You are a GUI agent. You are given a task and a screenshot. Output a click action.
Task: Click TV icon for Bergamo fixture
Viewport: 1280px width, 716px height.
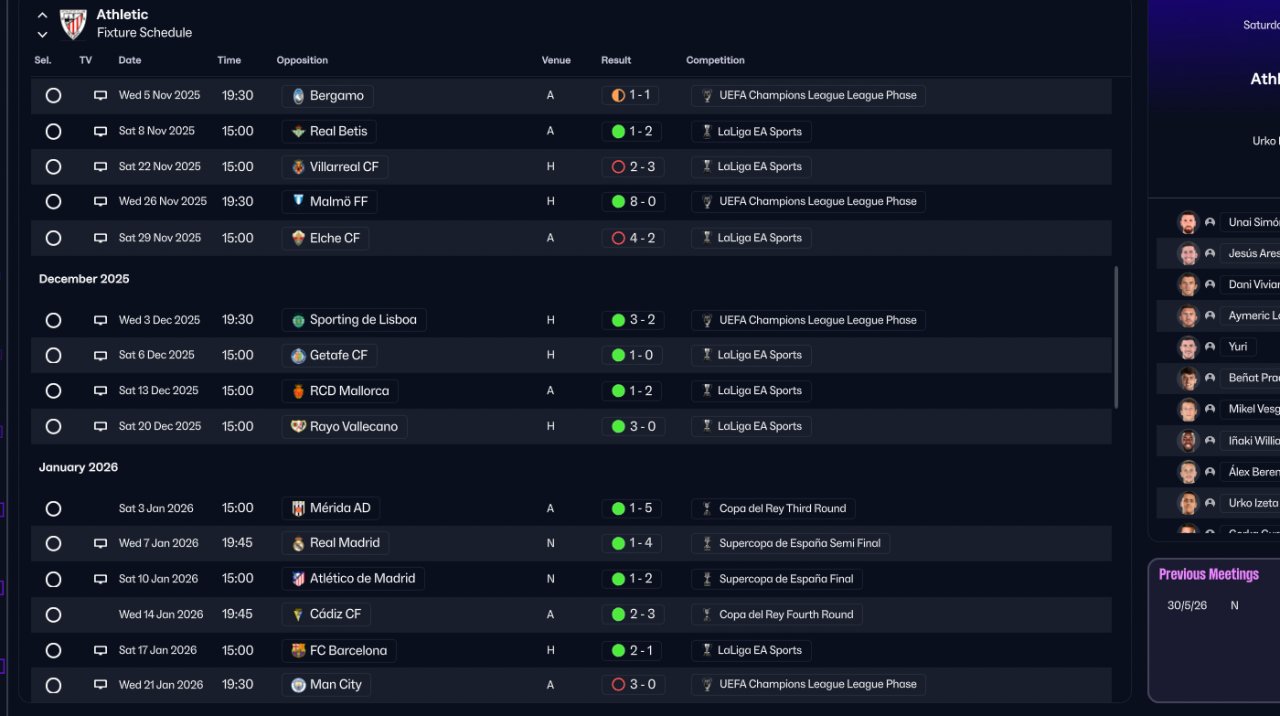100,96
